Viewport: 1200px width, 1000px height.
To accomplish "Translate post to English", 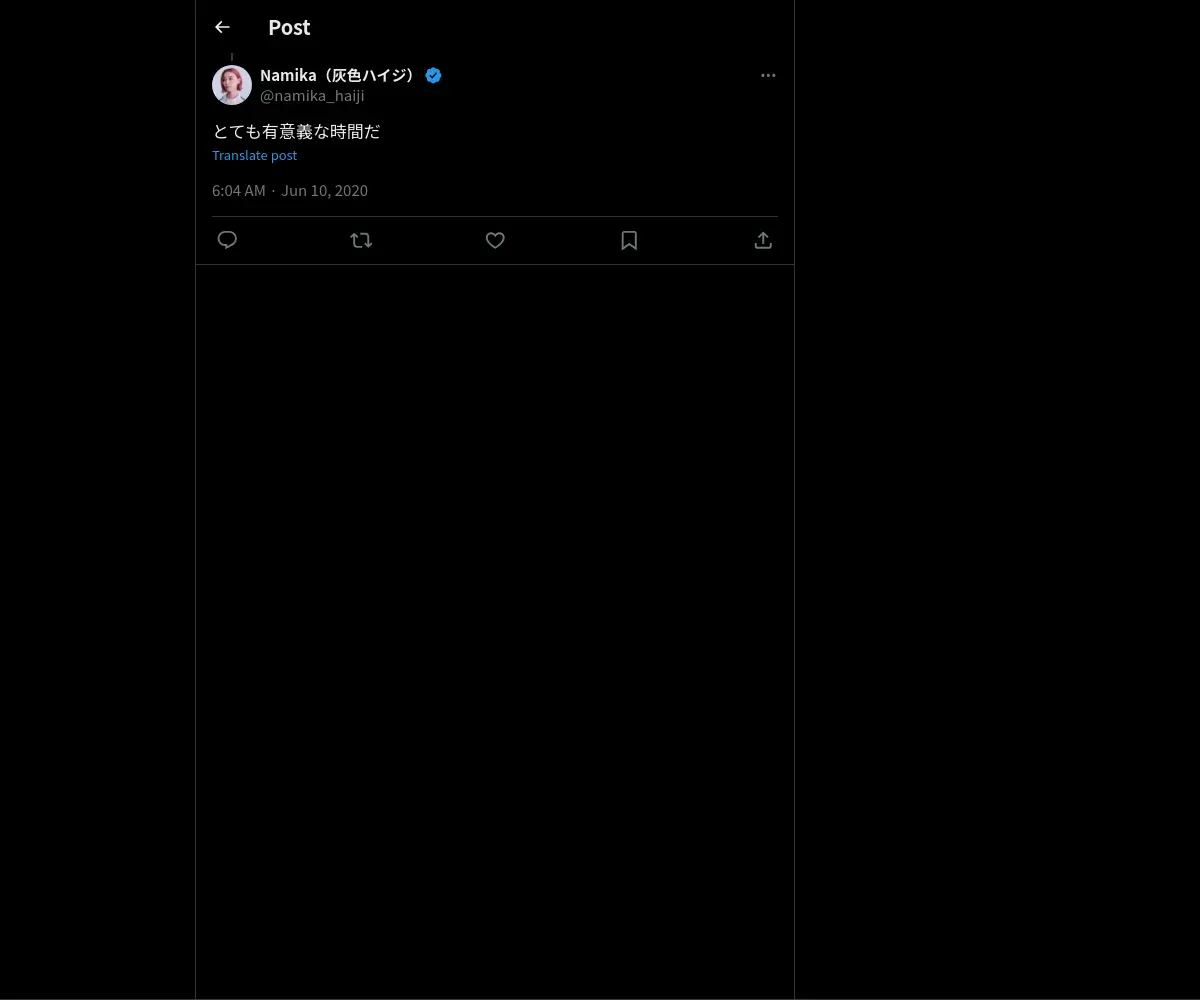I will click(254, 155).
